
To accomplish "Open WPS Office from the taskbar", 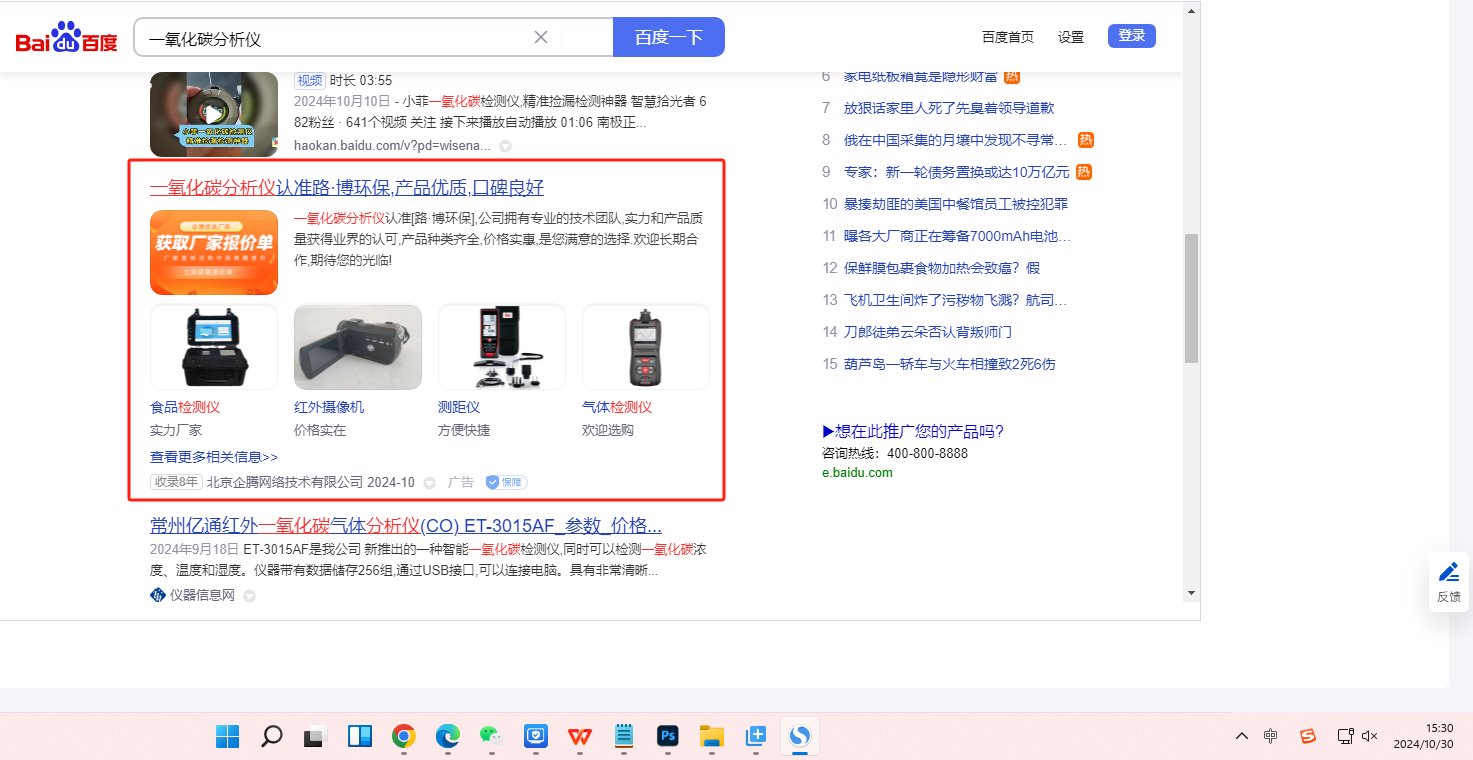I will click(x=579, y=737).
